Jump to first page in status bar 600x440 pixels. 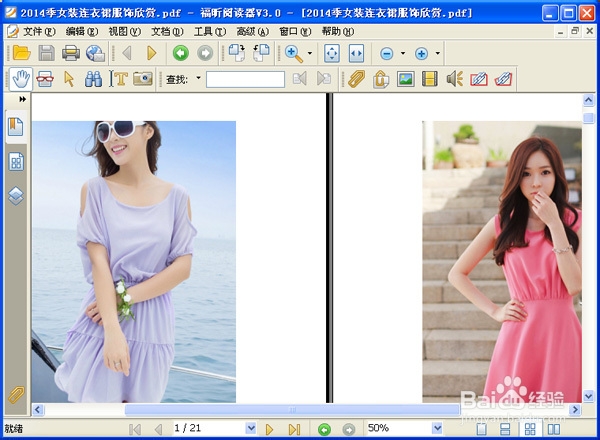[x=135, y=429]
